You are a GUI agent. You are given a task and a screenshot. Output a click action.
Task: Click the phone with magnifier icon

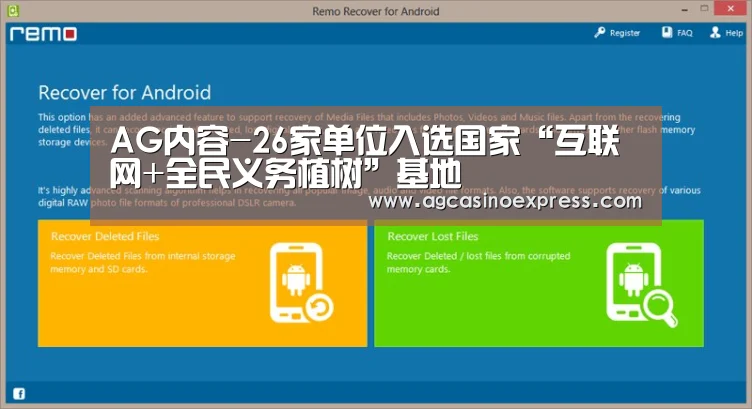[x=641, y=284]
